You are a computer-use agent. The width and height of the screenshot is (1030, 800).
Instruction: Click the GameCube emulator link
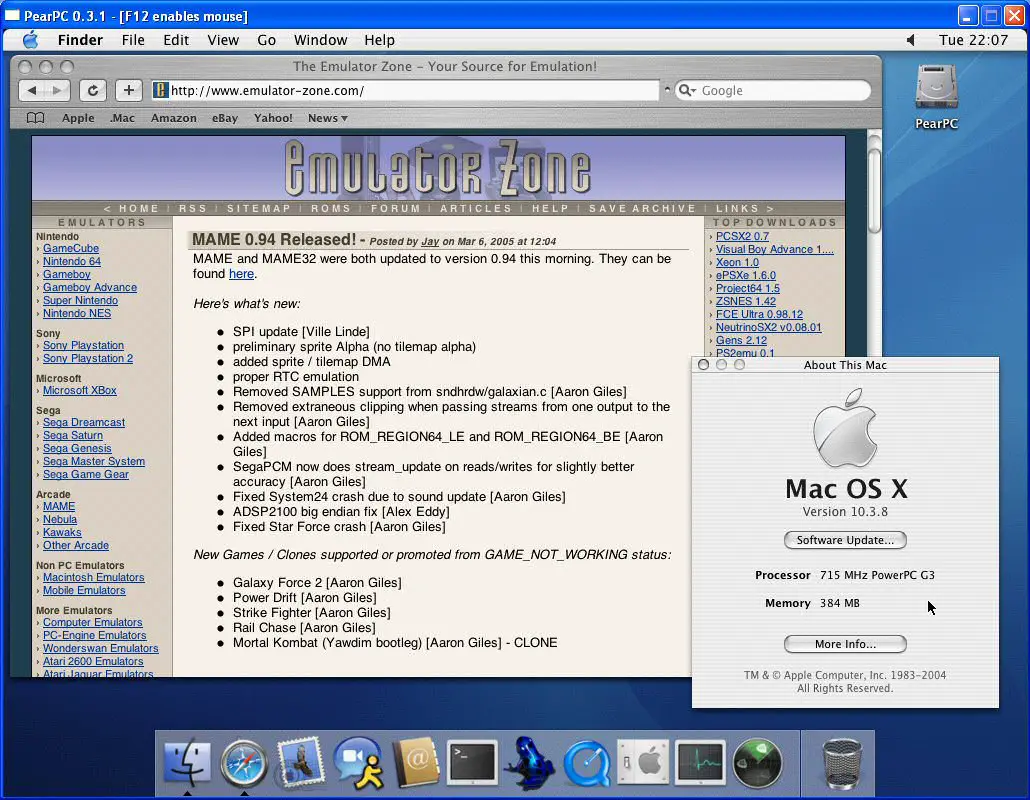point(71,248)
